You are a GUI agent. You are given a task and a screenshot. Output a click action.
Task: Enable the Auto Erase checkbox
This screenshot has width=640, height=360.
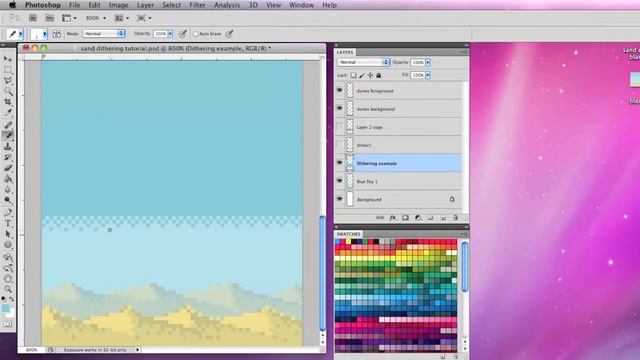pyautogui.click(x=196, y=34)
